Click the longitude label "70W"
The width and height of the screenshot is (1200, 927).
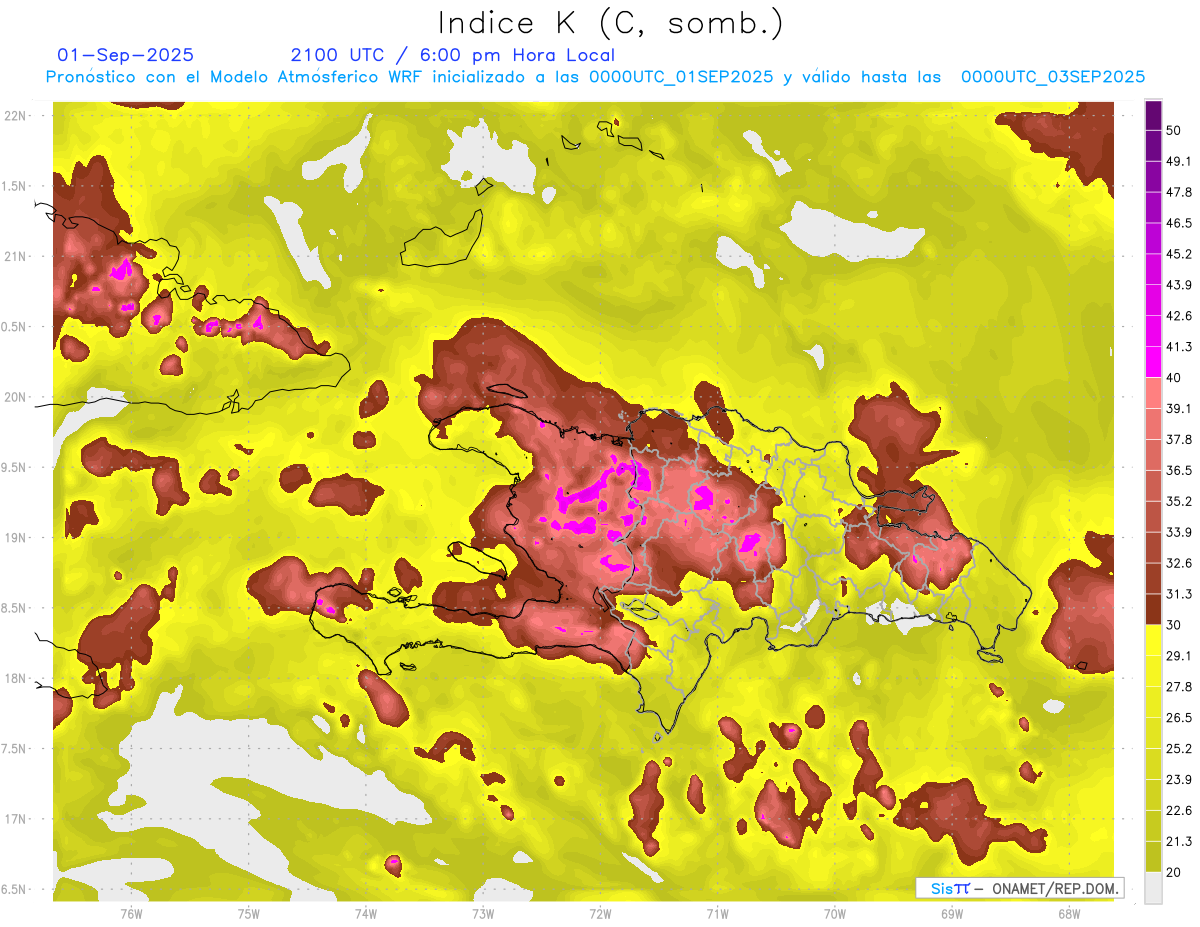point(835,914)
